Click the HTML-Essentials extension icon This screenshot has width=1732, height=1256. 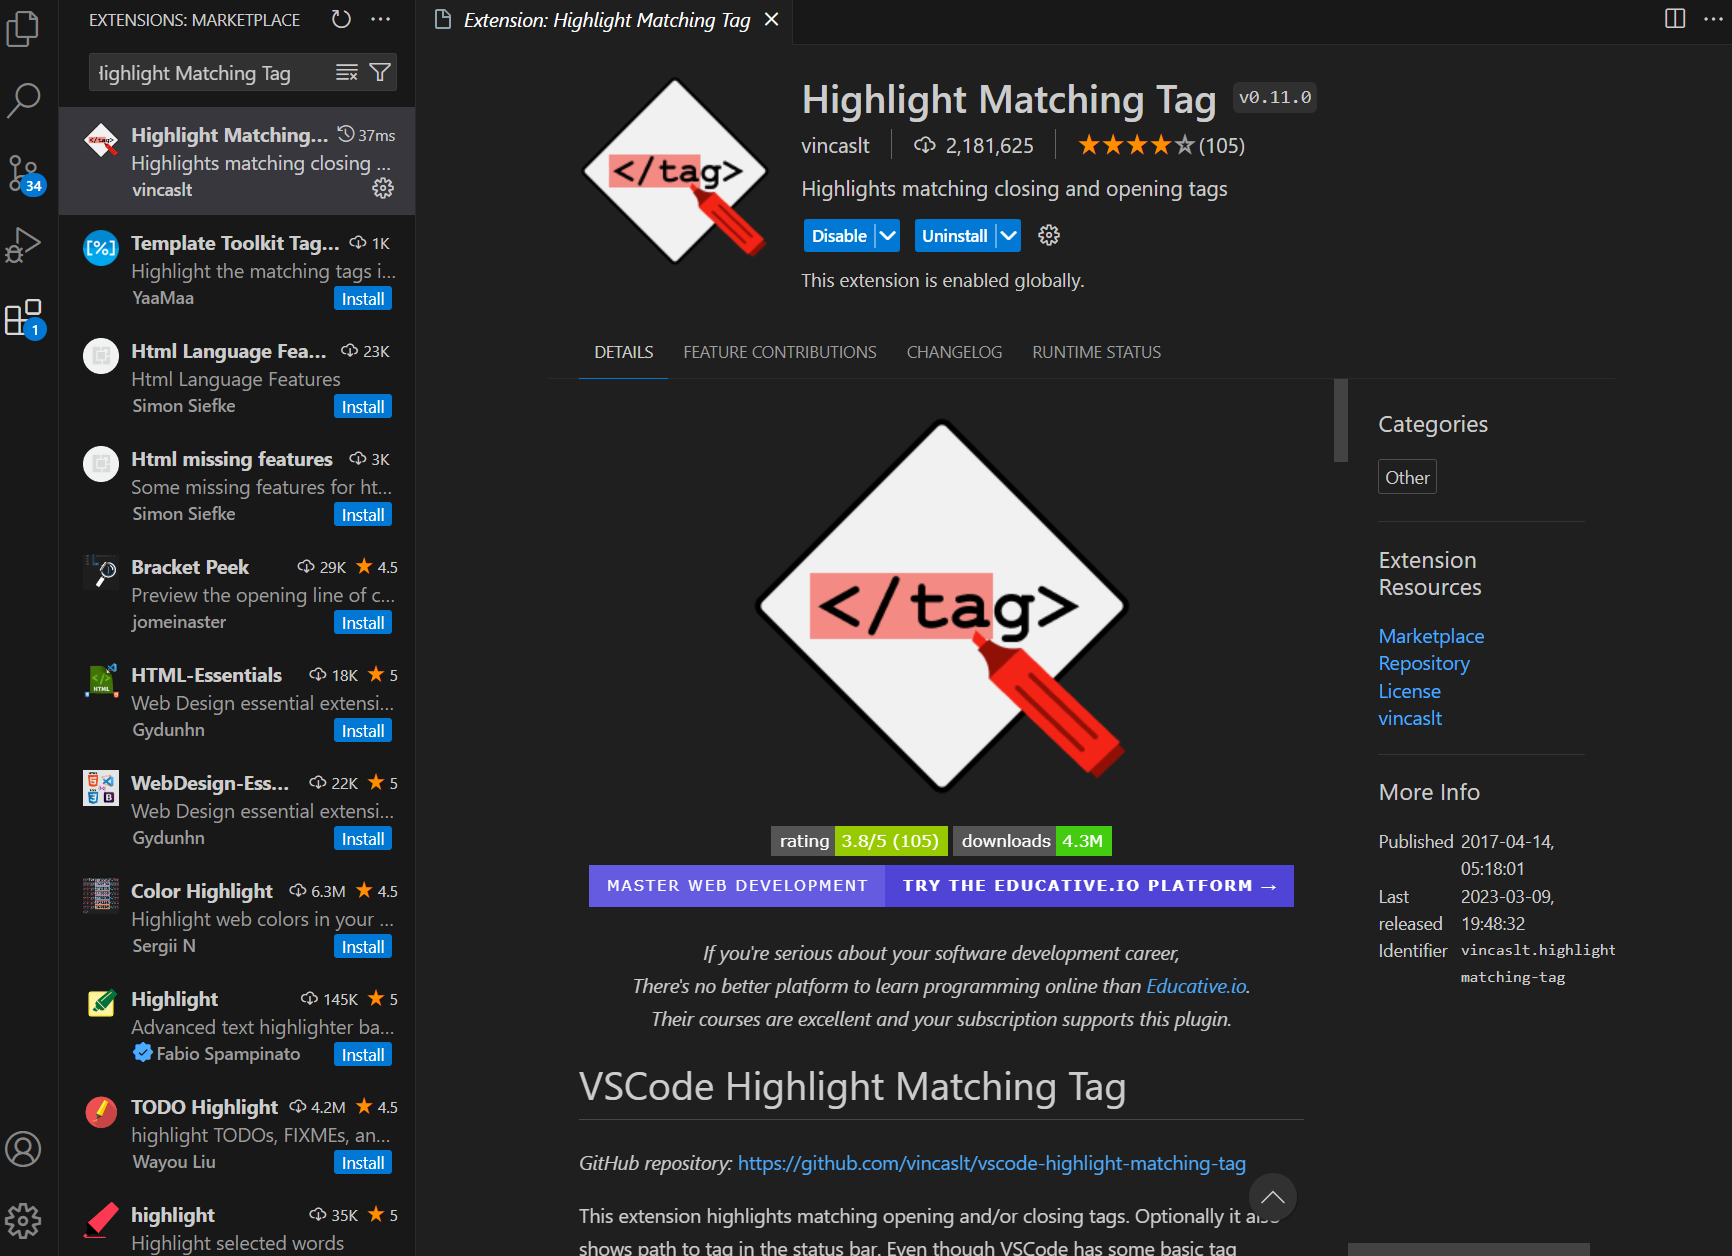pyautogui.click(x=101, y=681)
